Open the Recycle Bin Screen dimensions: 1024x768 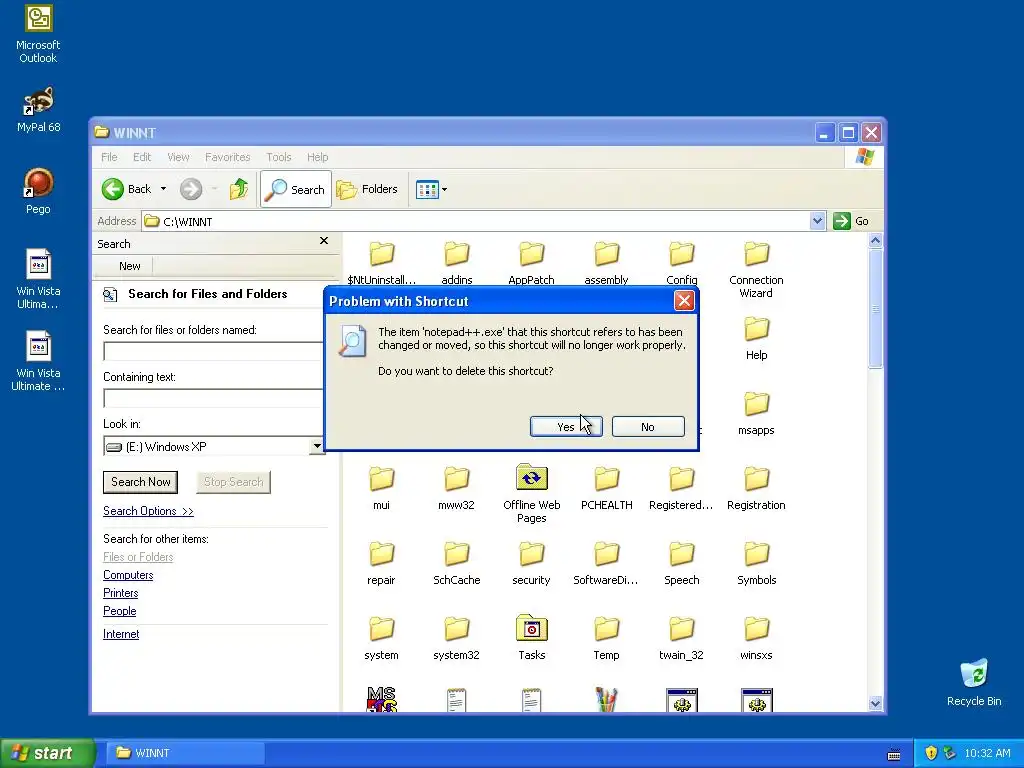[x=974, y=683]
